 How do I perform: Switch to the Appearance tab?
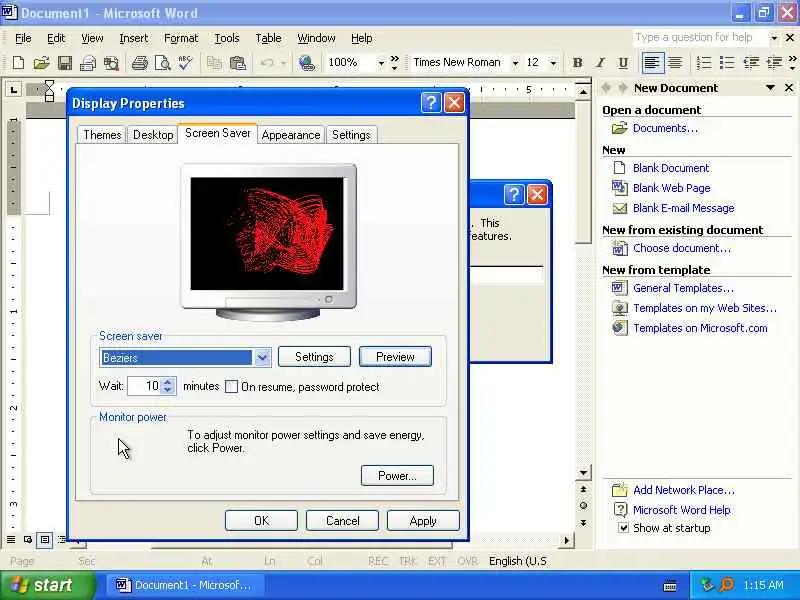291,135
